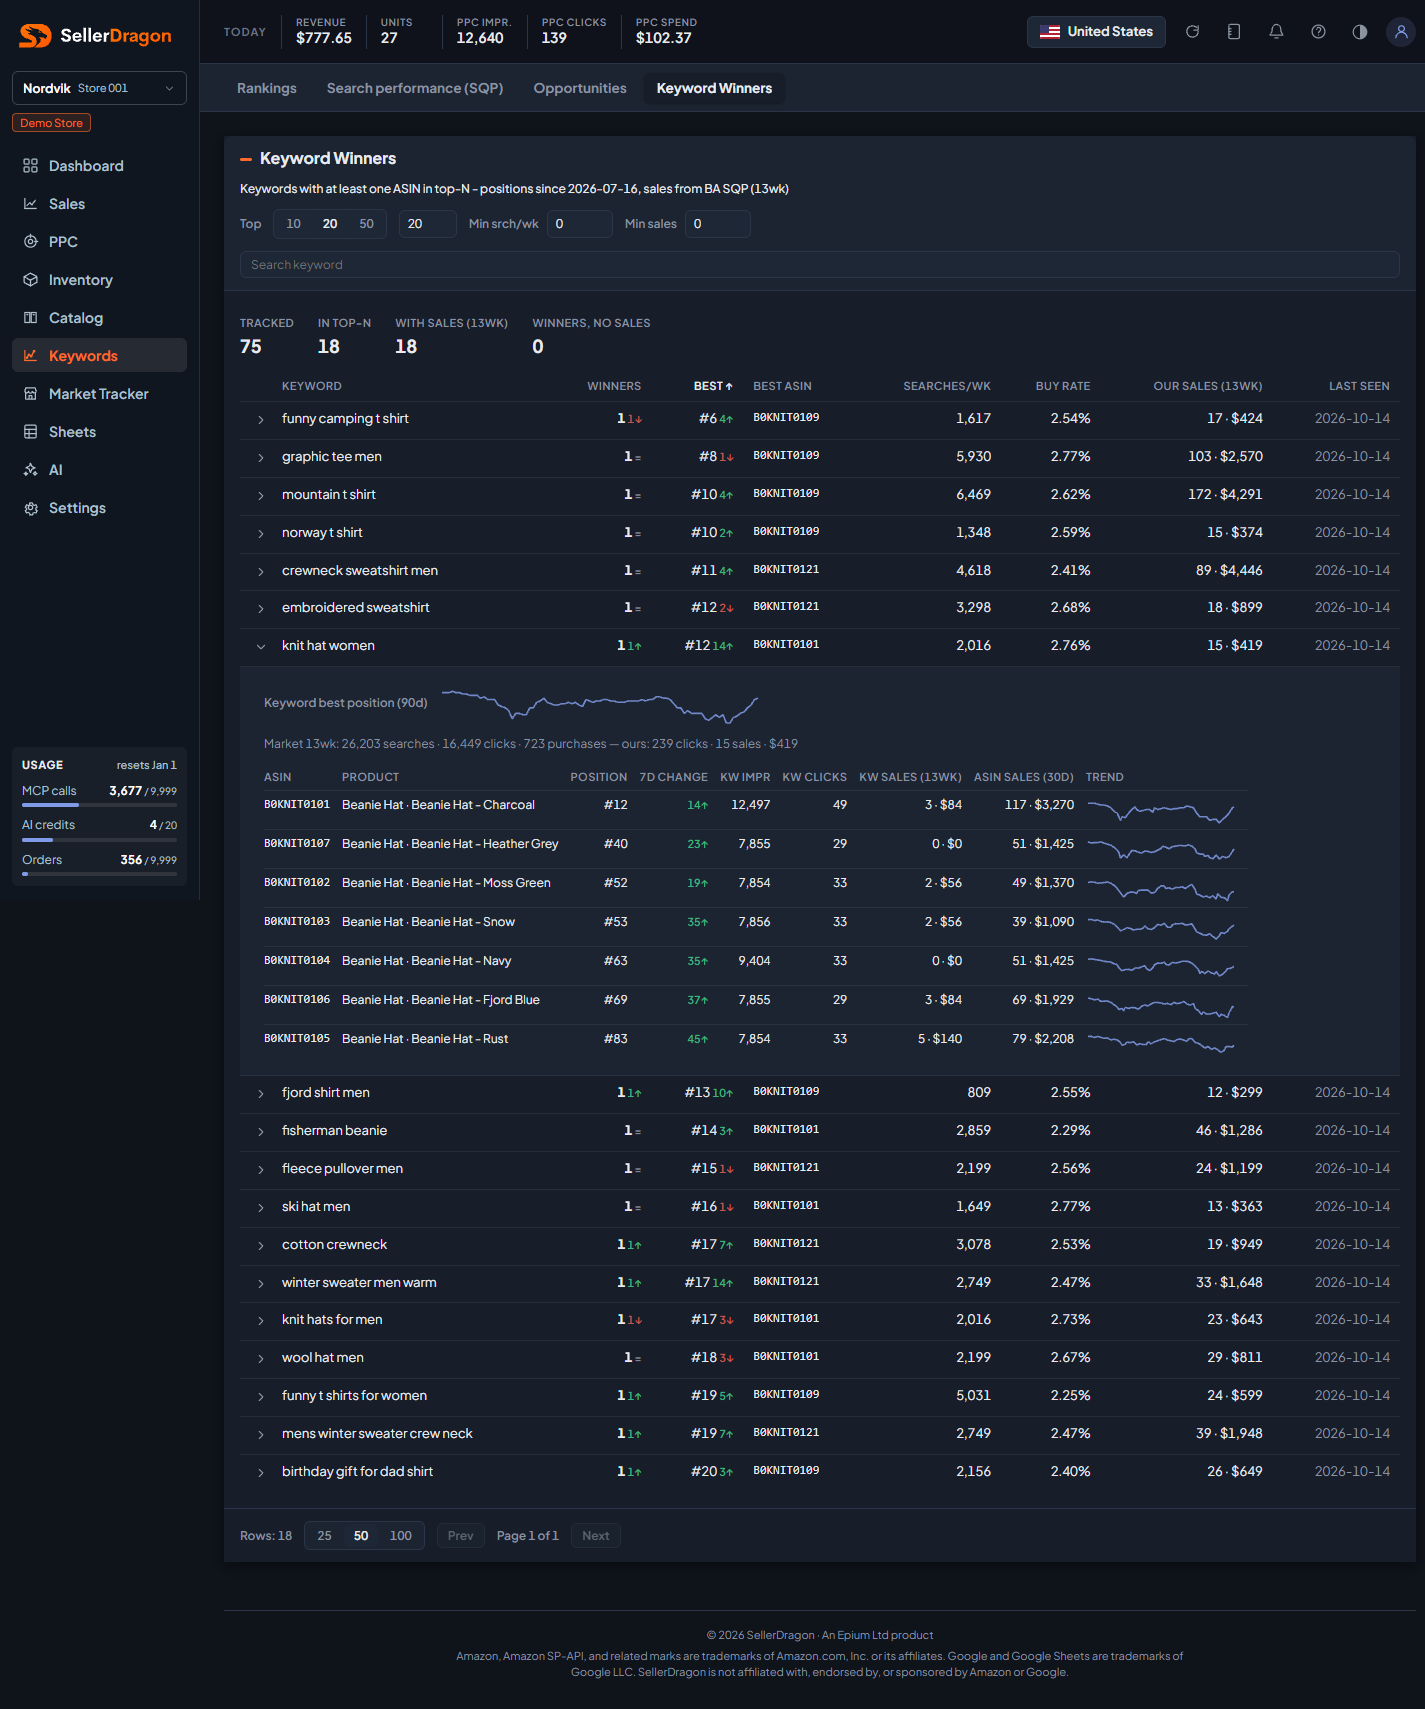Image resolution: width=1425 pixels, height=1709 pixels.
Task: Click the refresh icon in top bar
Action: click(x=1192, y=32)
